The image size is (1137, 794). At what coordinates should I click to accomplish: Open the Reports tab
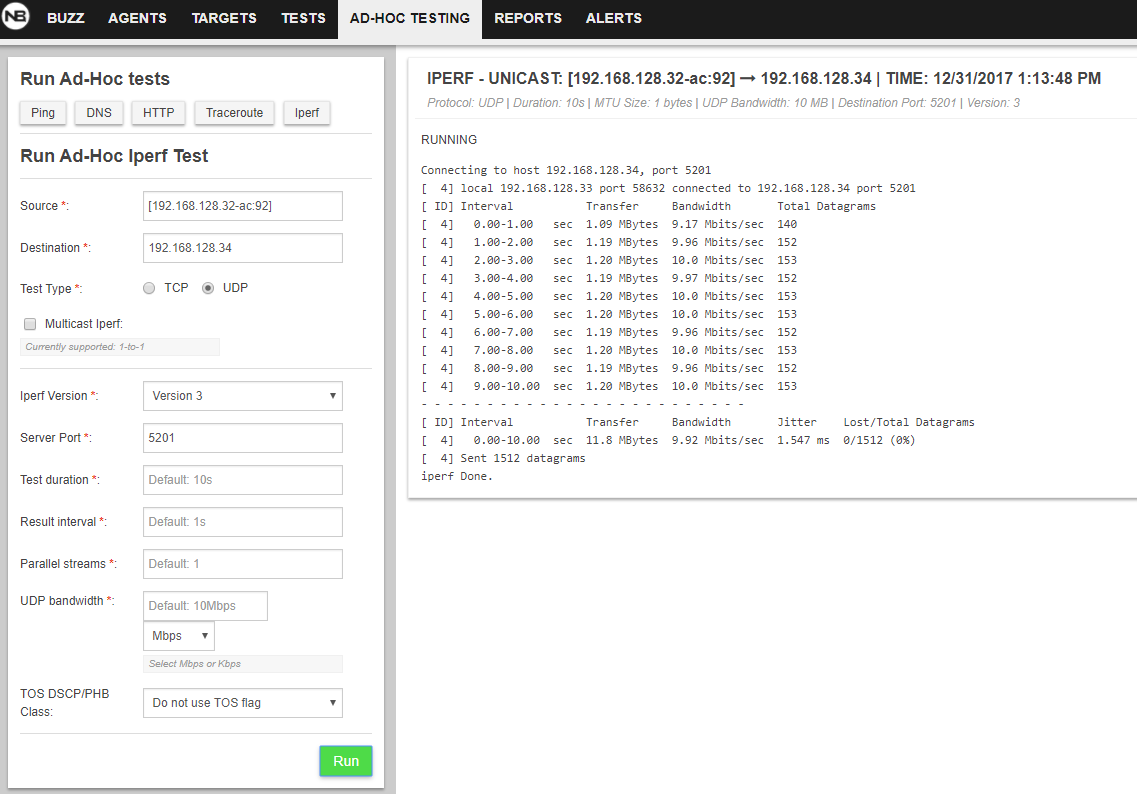[528, 18]
